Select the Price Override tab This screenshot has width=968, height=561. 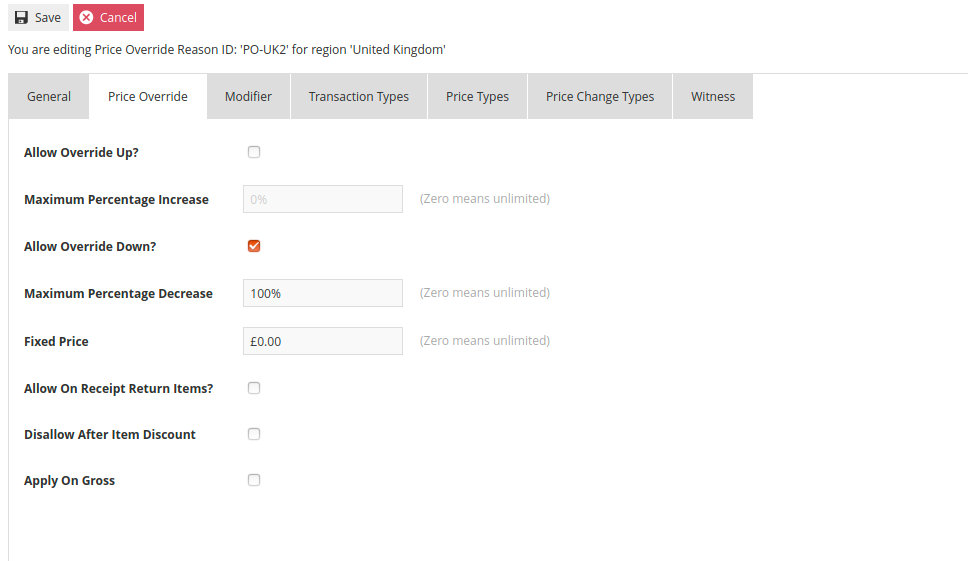pos(148,96)
